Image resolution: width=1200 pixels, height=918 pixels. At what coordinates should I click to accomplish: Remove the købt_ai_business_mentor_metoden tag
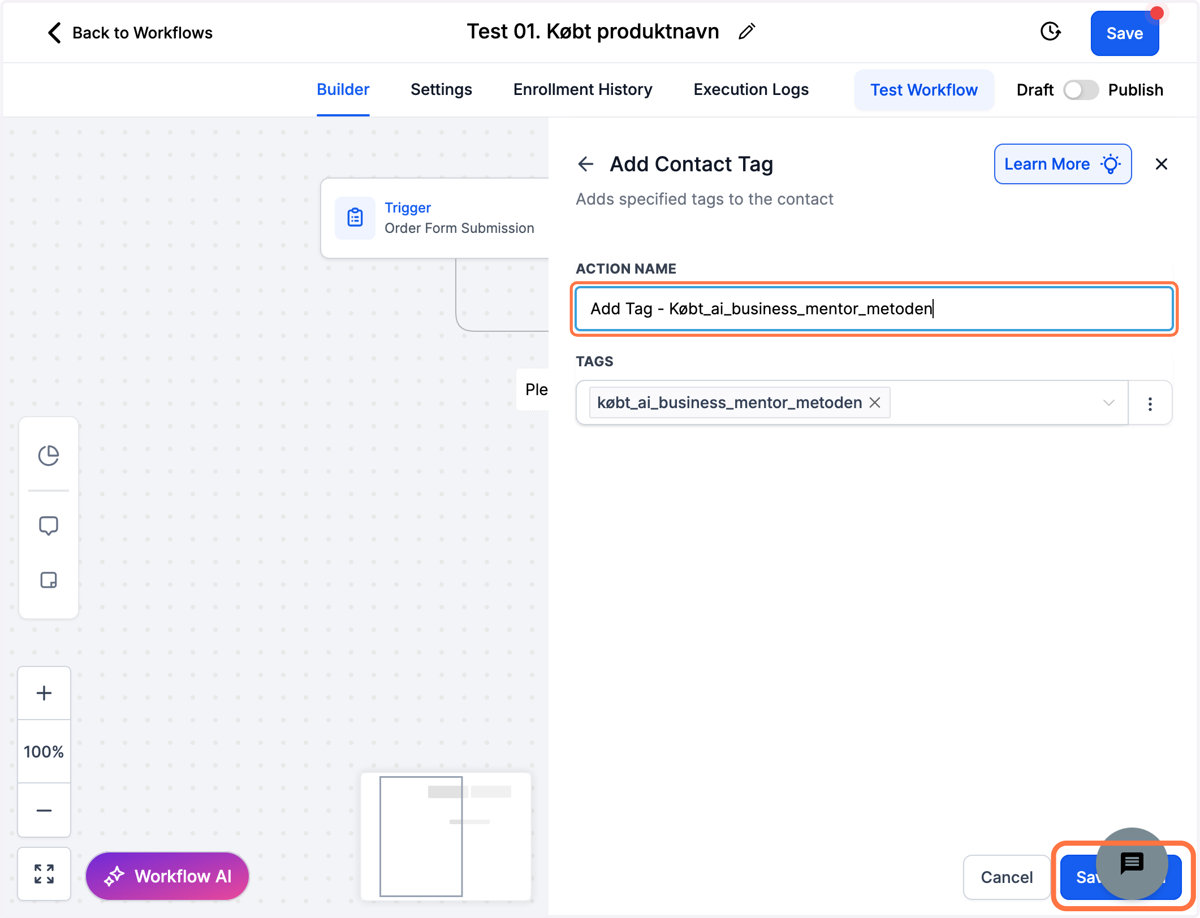(875, 402)
